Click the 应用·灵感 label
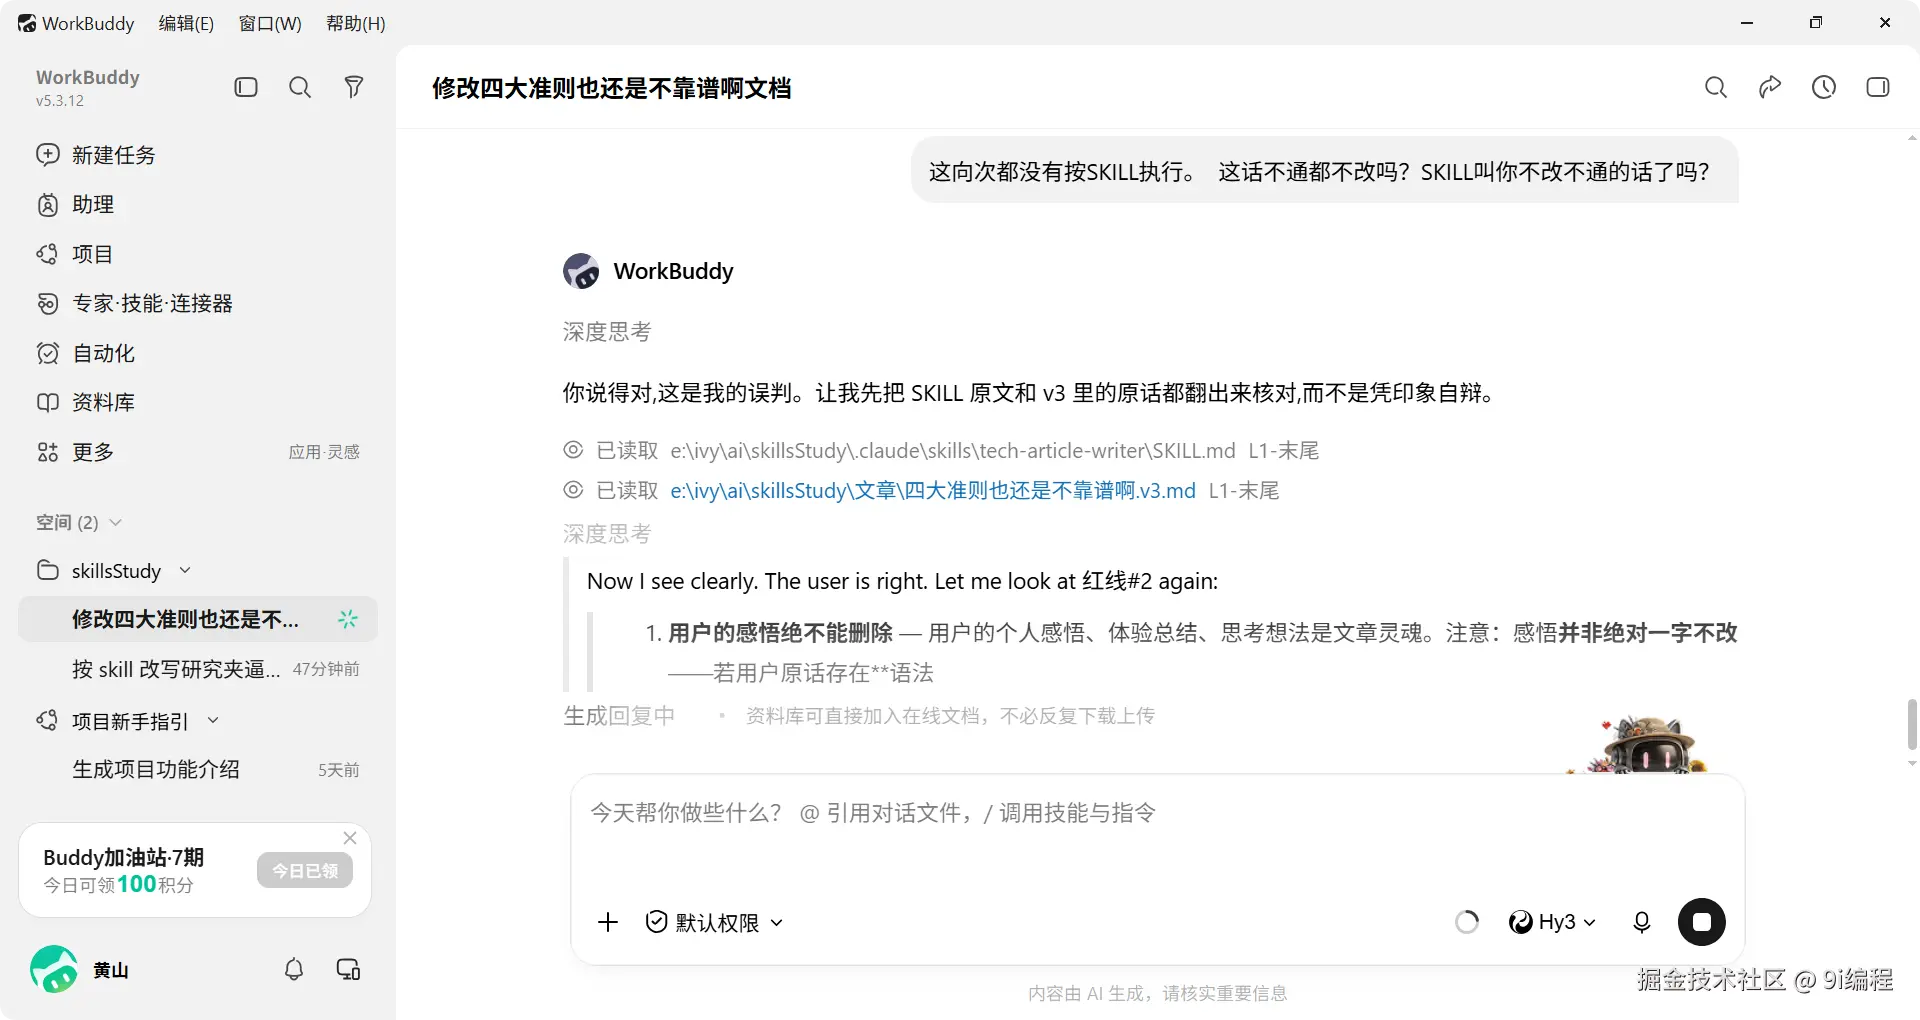The height and width of the screenshot is (1020, 1920). (324, 452)
